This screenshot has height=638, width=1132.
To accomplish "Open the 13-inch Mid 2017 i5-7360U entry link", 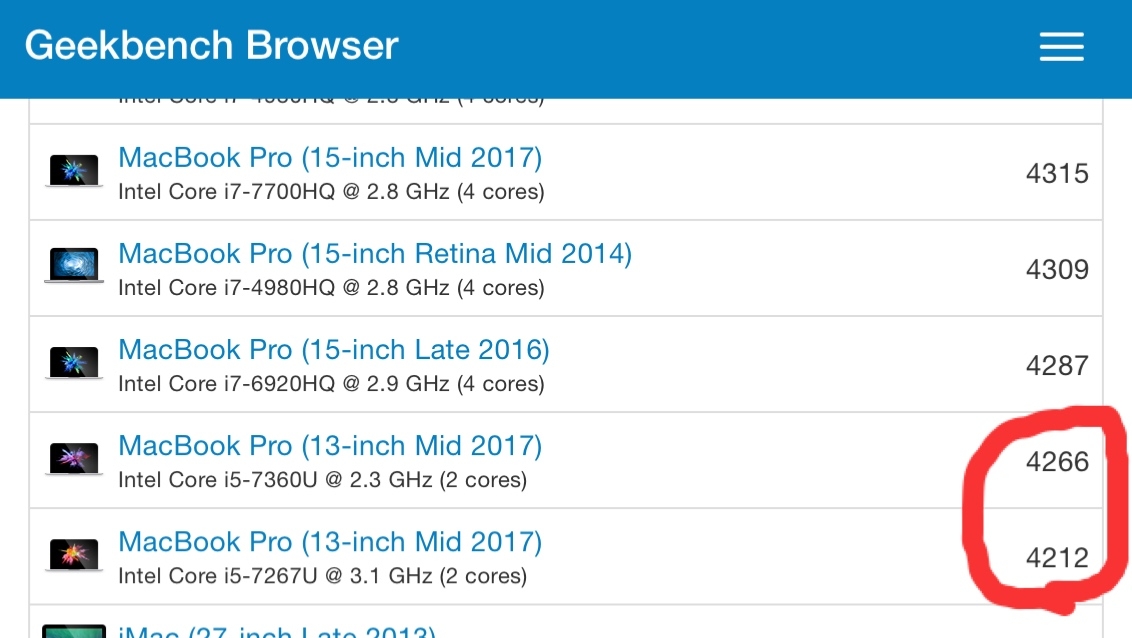I will (330, 446).
